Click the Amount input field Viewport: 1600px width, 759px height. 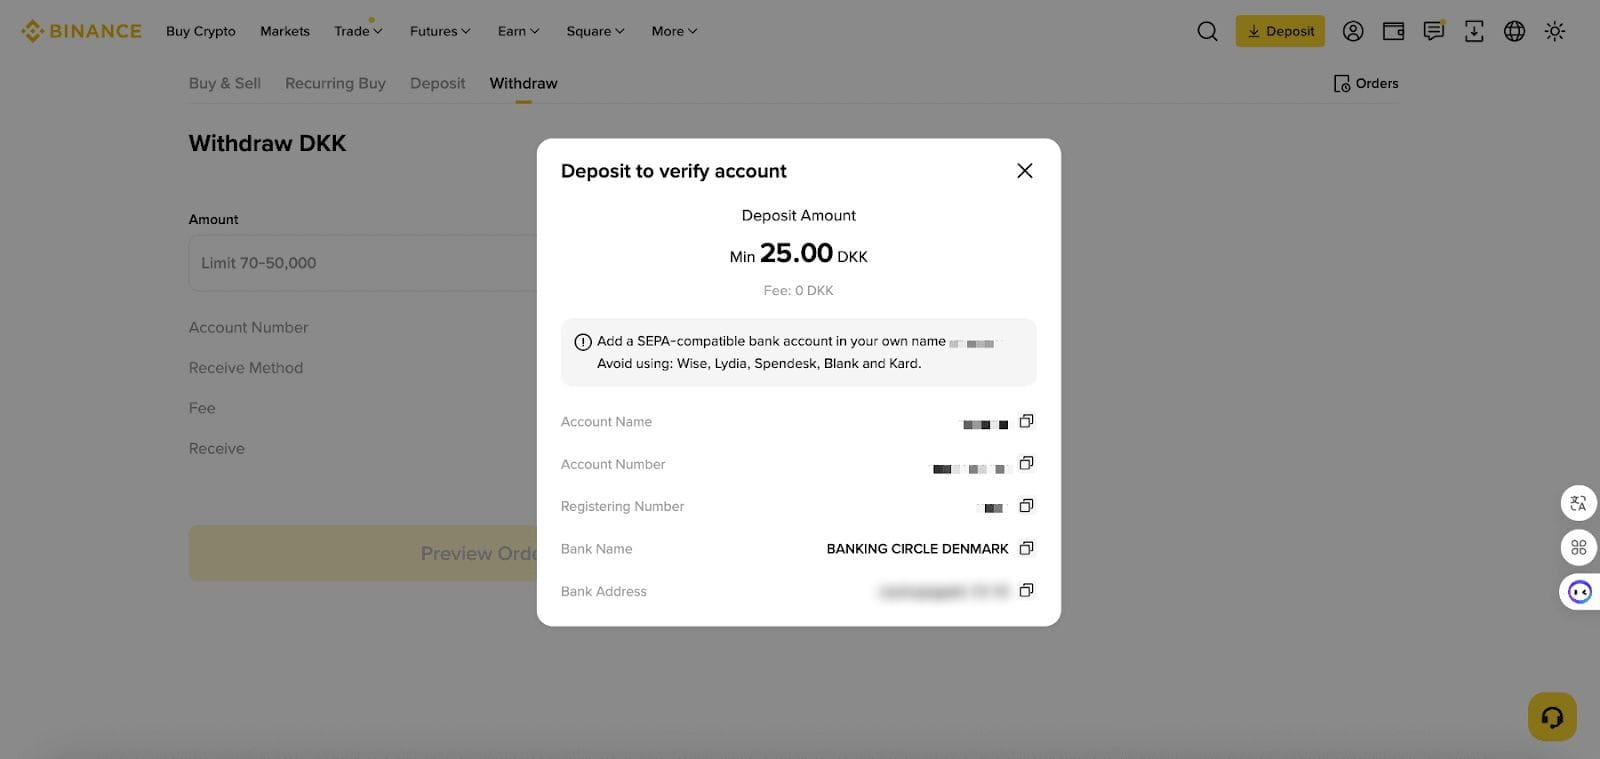[363, 263]
